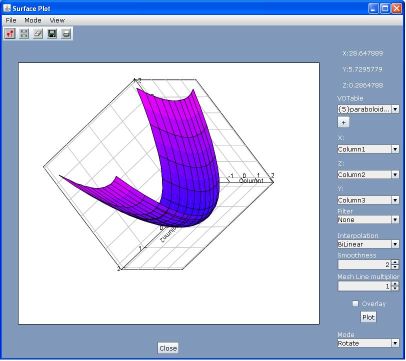
Task: Click the floppy disk save icon
Action: (52, 34)
